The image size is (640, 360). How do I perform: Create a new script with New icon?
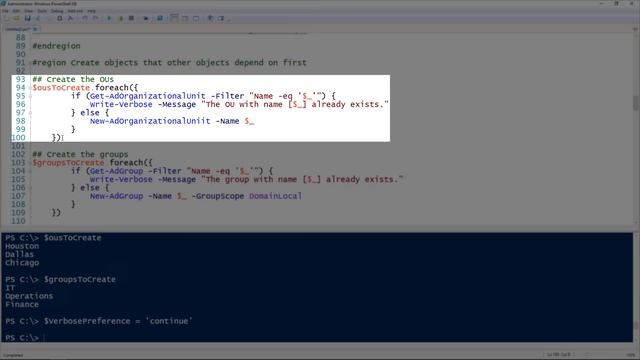pyautogui.click(x=6, y=18)
